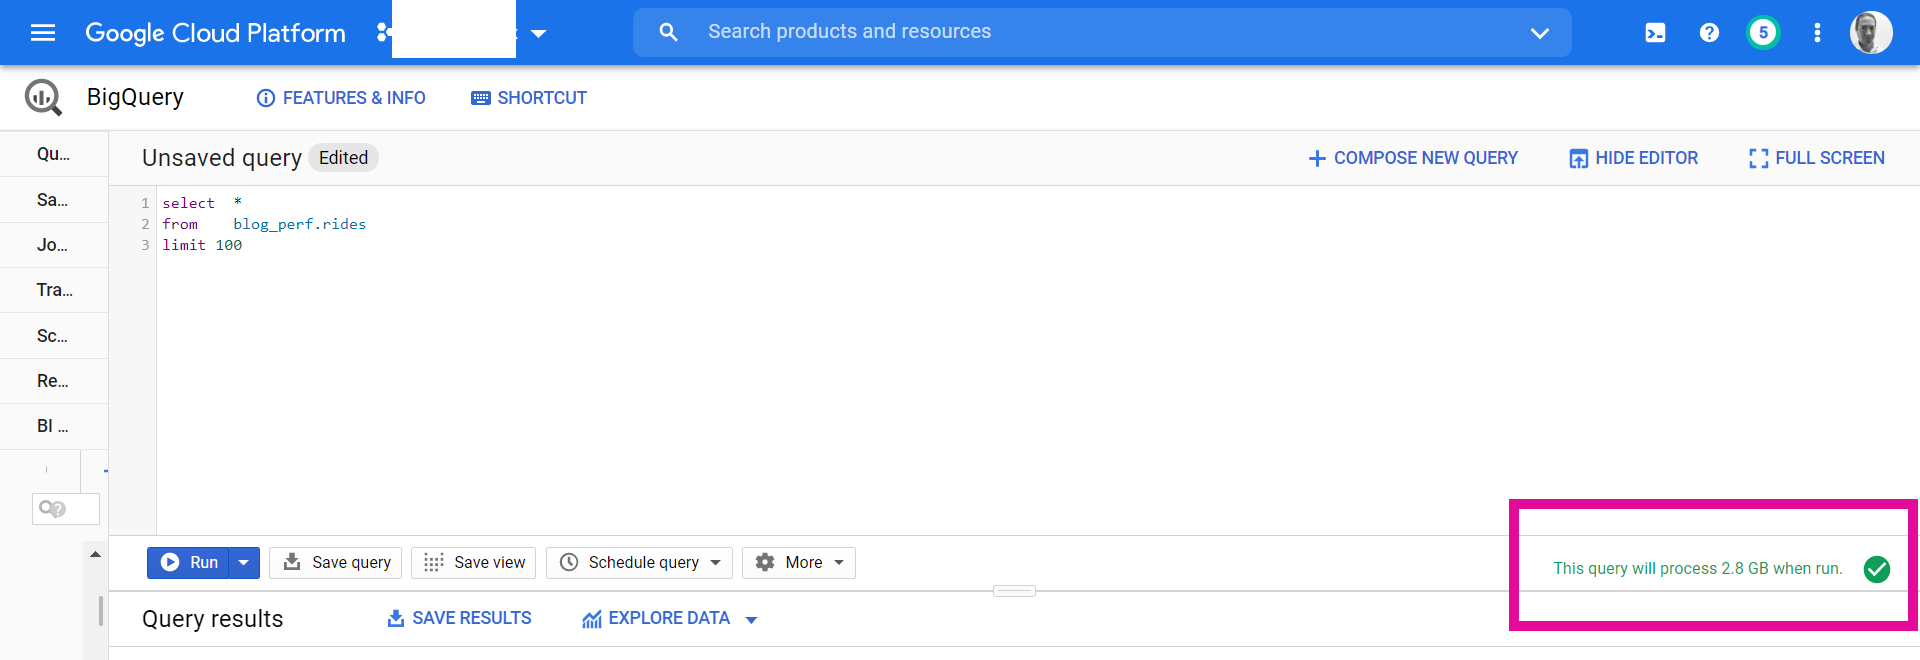Open the three-dot settings menu

[1817, 33]
